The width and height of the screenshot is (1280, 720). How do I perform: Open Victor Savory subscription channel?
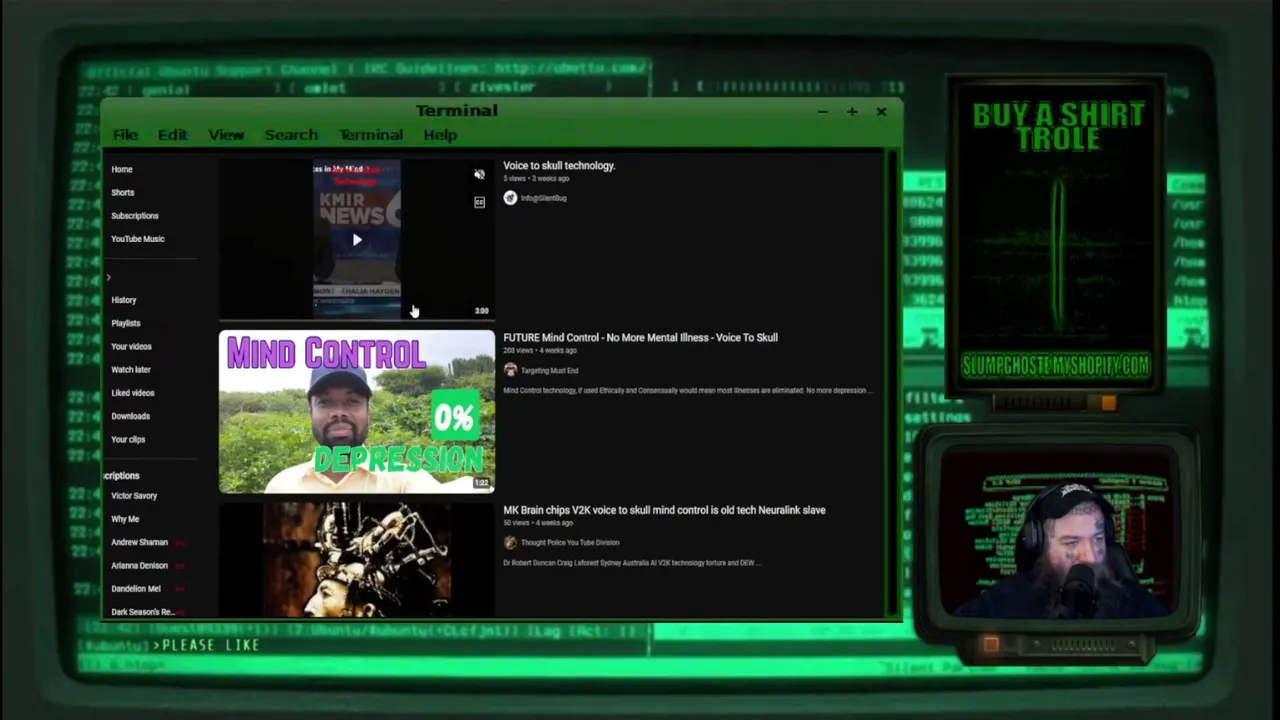[x=134, y=496]
